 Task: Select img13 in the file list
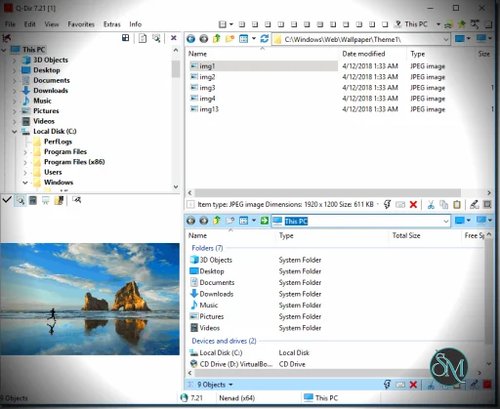209,109
